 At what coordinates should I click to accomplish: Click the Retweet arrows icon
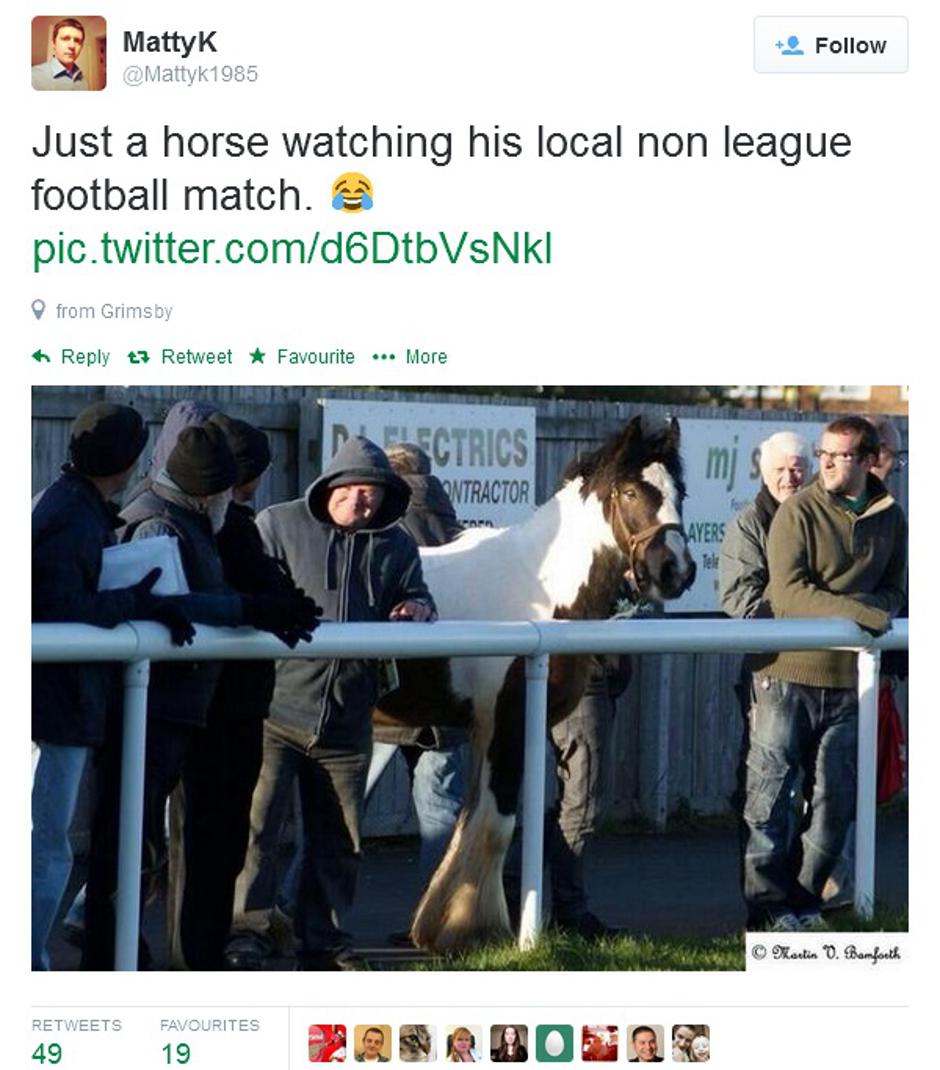pos(139,357)
